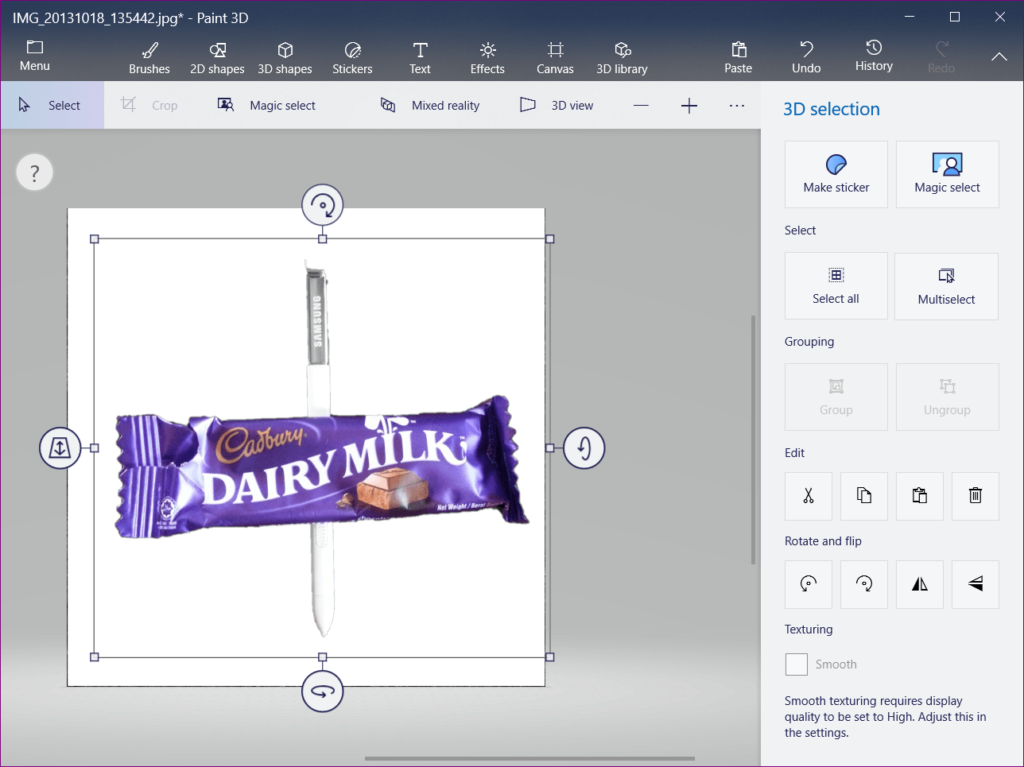Click the top-left selection resize handle
1024x767 pixels.
tap(95, 239)
